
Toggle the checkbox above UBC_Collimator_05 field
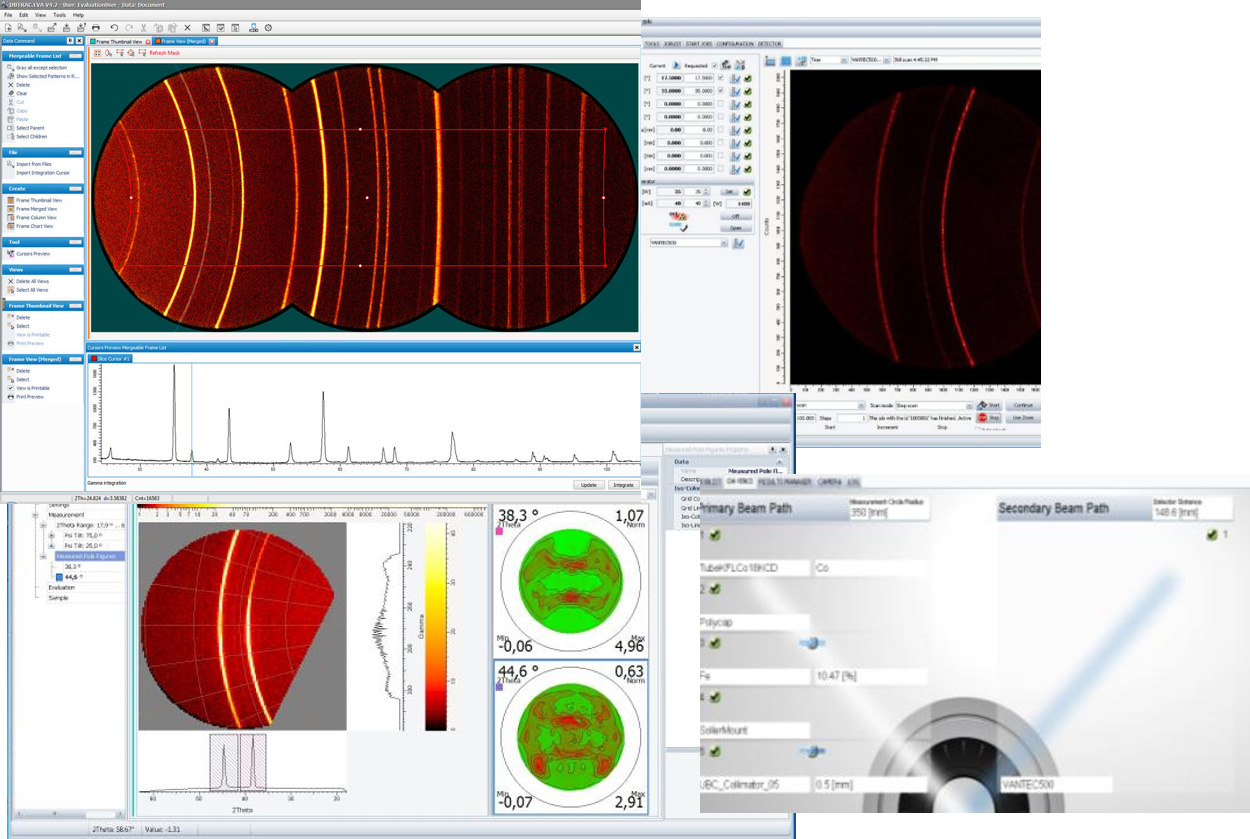point(715,751)
